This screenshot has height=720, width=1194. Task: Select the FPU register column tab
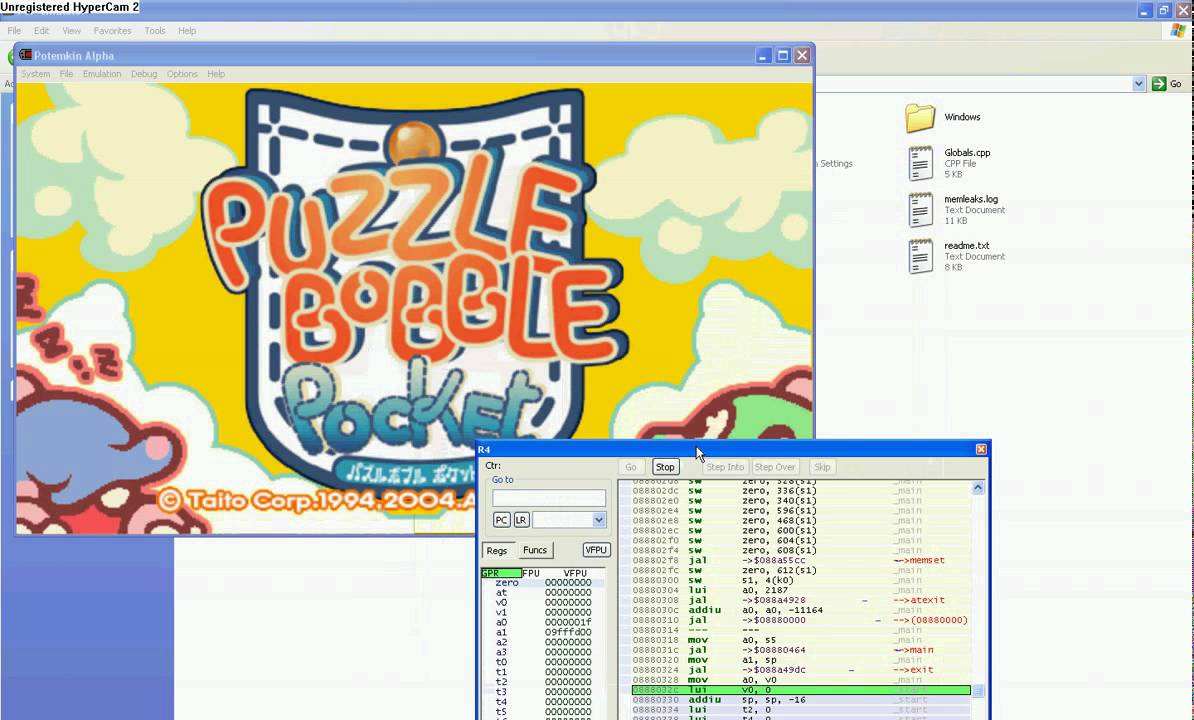click(531, 573)
